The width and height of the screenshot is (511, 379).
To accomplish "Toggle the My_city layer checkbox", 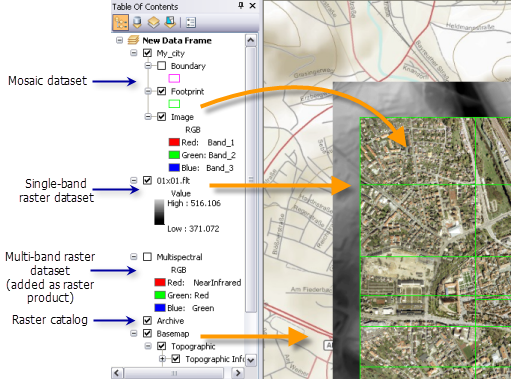I will [147, 53].
